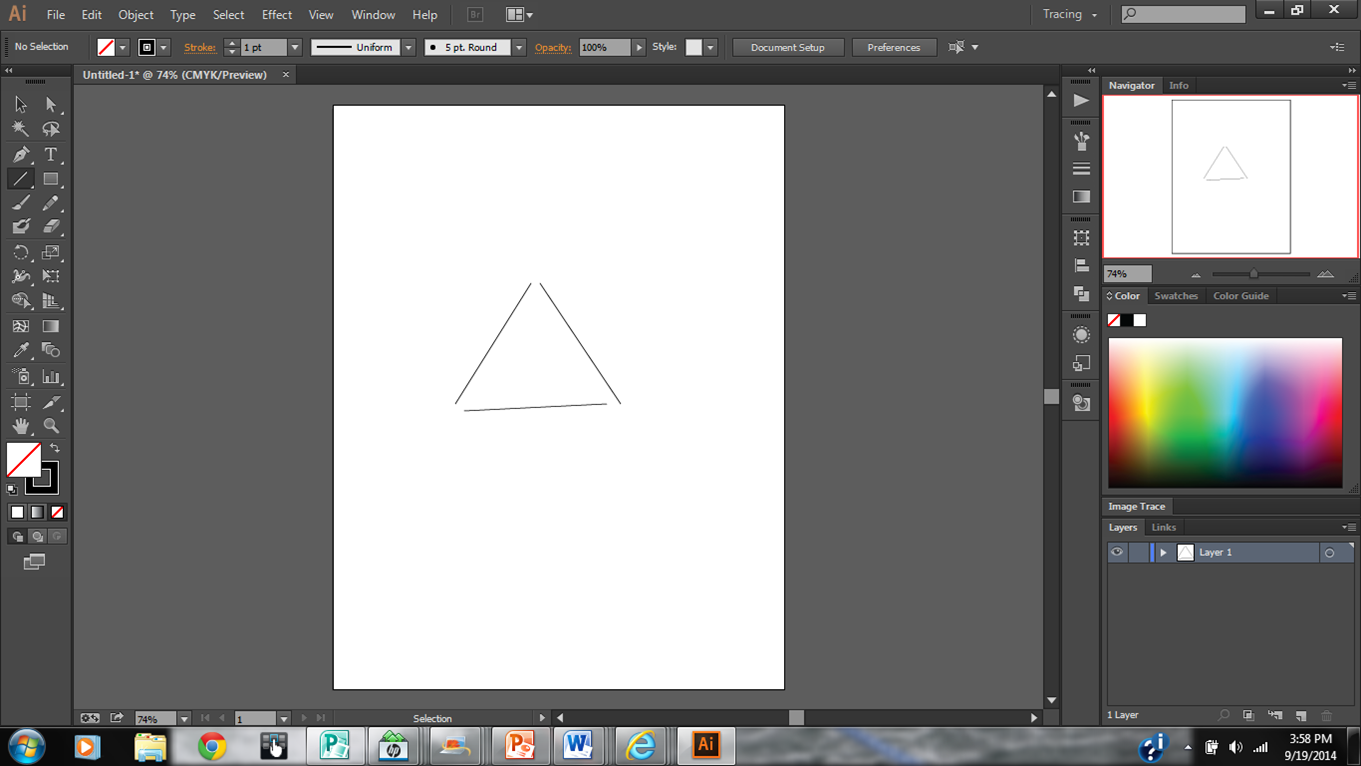Switch to the Info tab

tap(1179, 85)
